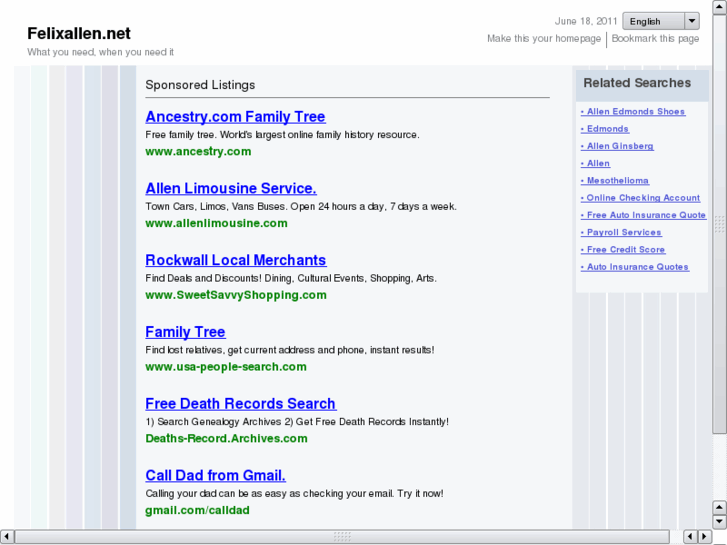The width and height of the screenshot is (727, 545).
Task: Open Call Dad from Gmail listing
Action: 215,475
